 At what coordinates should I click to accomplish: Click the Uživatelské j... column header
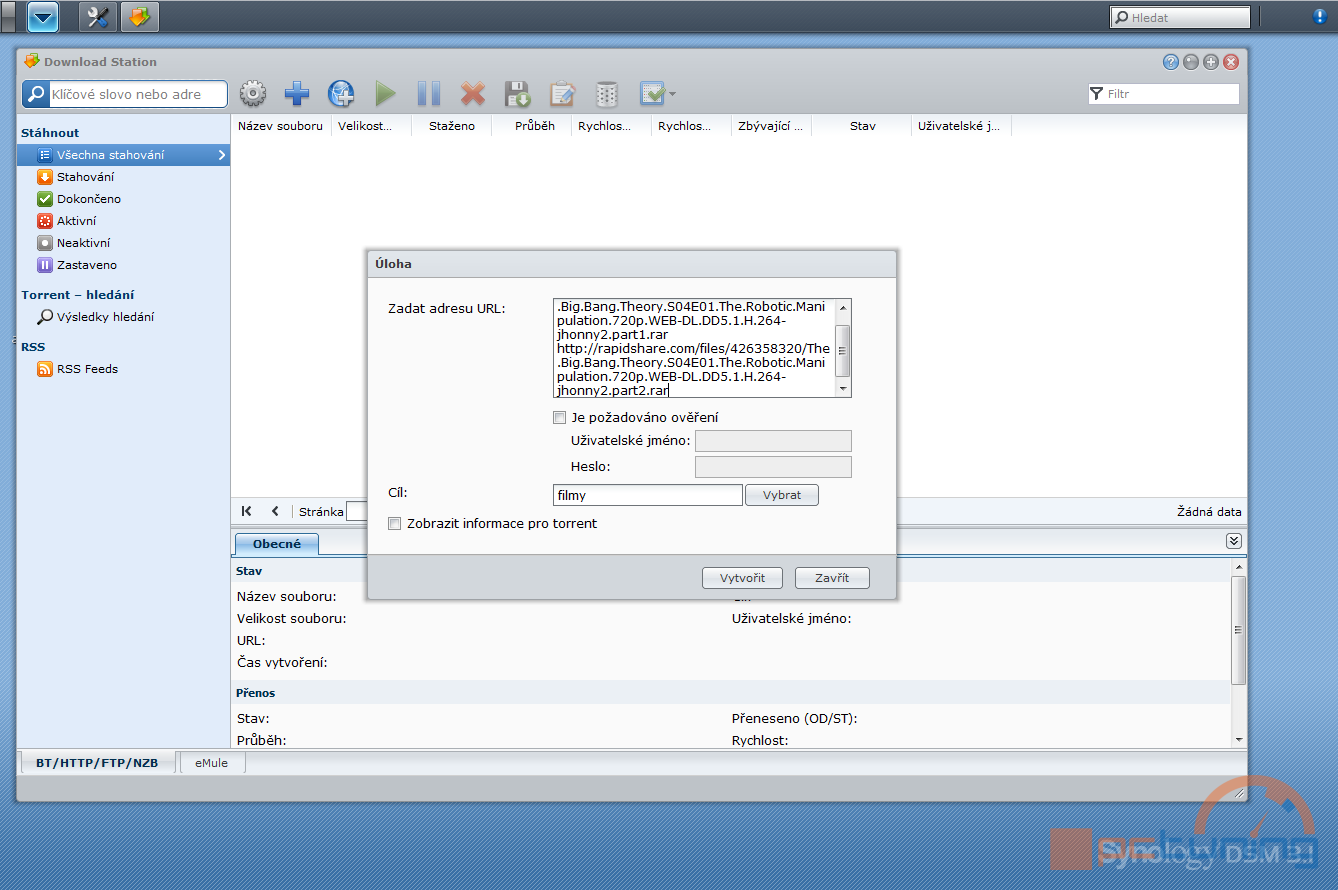pos(960,126)
